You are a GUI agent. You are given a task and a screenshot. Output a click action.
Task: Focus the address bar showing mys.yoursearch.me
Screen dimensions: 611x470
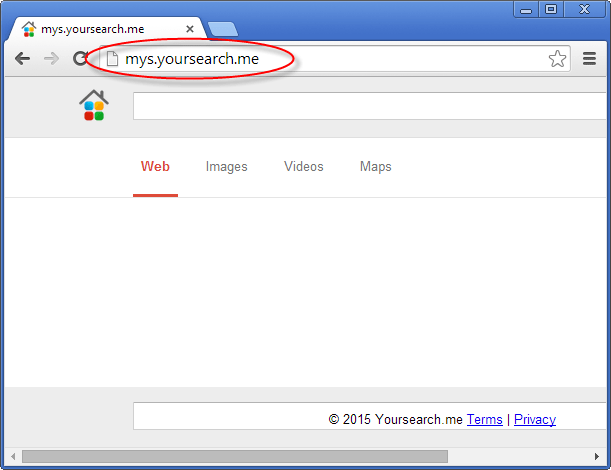click(335, 59)
